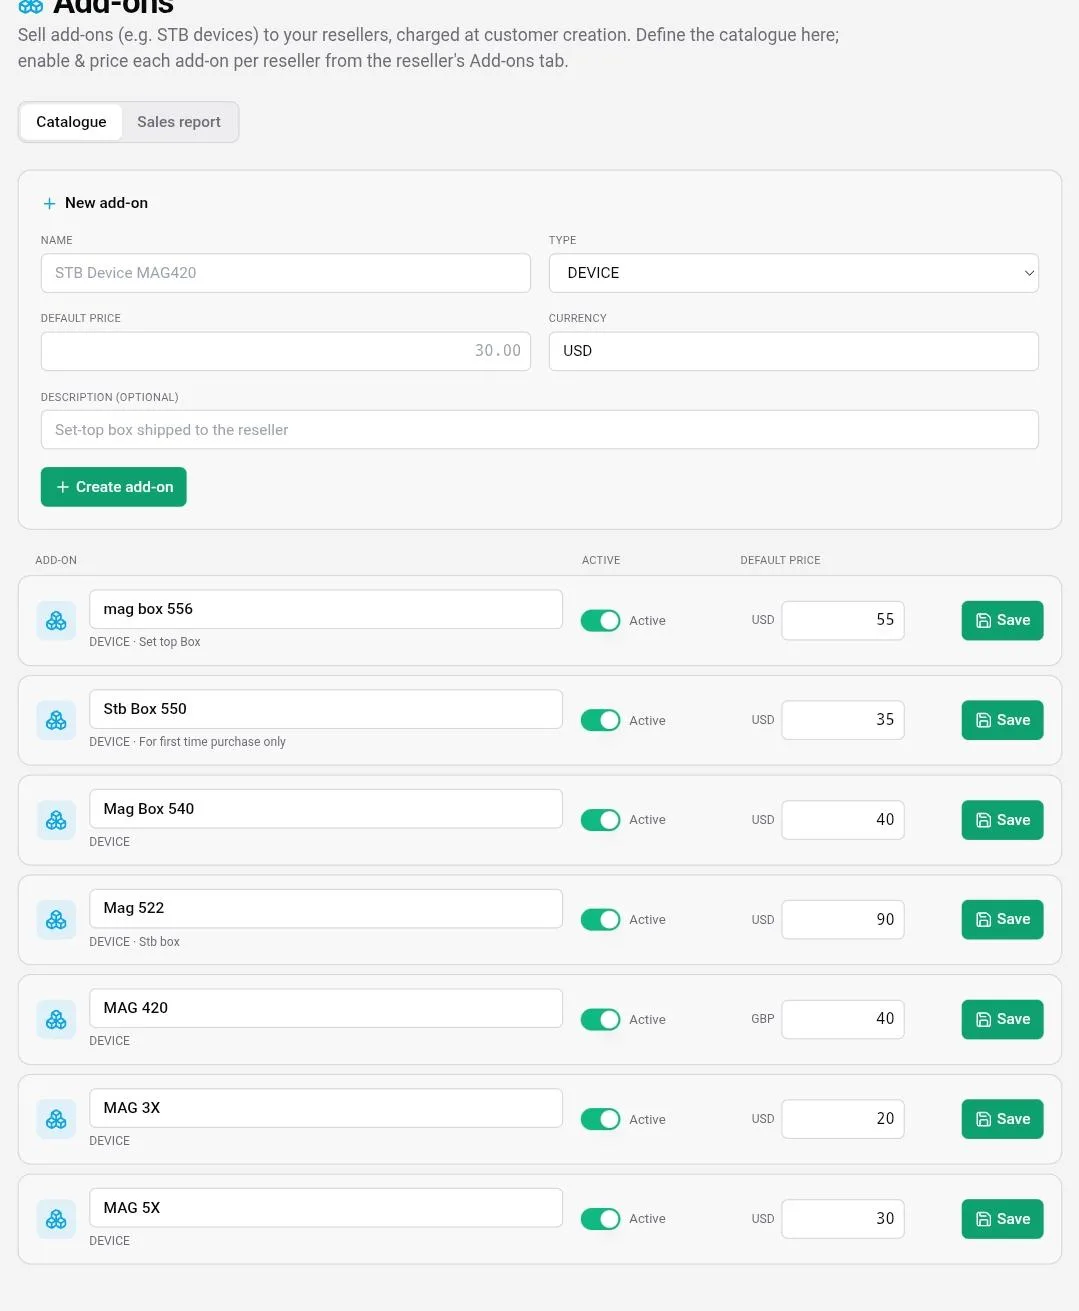
Task: Click the price field showing 55
Action: (x=843, y=620)
